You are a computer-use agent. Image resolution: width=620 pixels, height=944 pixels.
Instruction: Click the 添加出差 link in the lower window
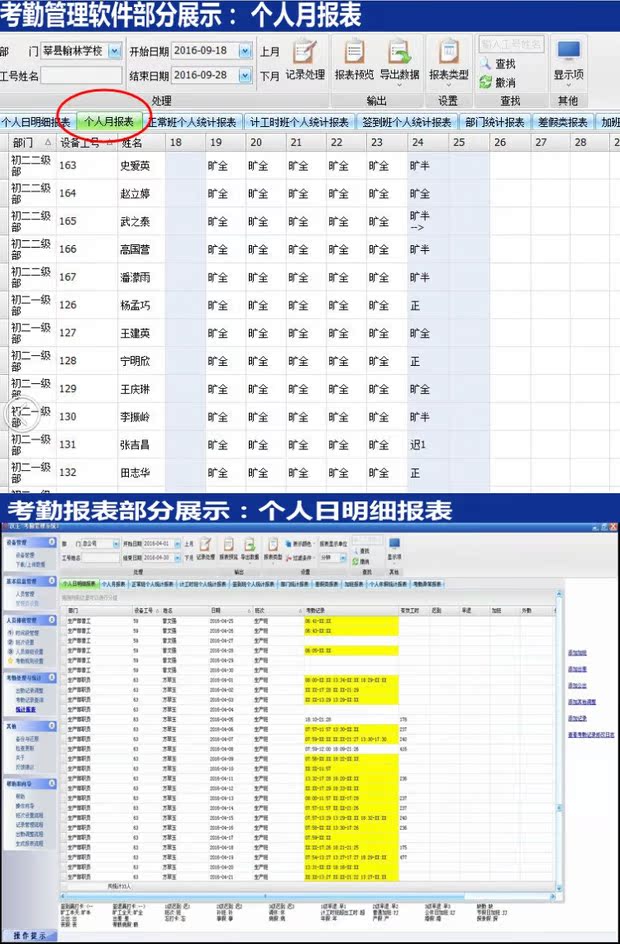click(x=577, y=669)
